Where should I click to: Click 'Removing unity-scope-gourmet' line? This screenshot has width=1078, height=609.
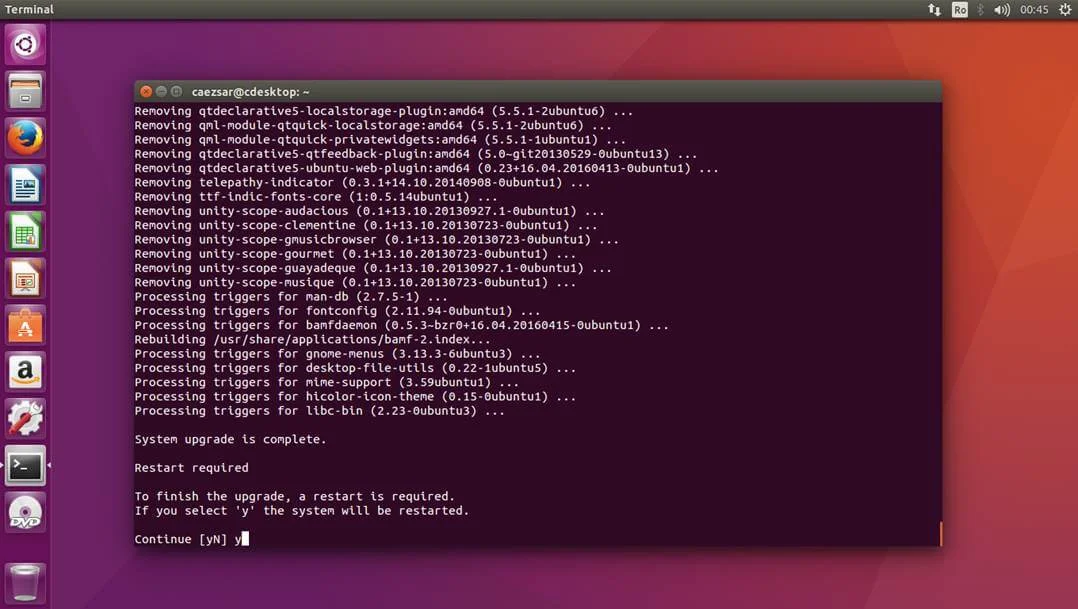(x=355, y=254)
